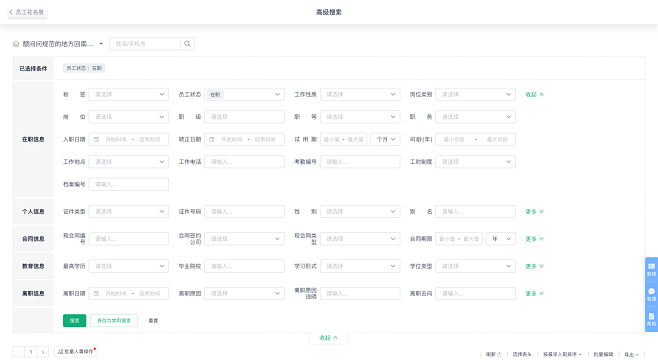Click the 现合同编号 input field
Viewport: 658px width, 360px height.
pos(128,239)
